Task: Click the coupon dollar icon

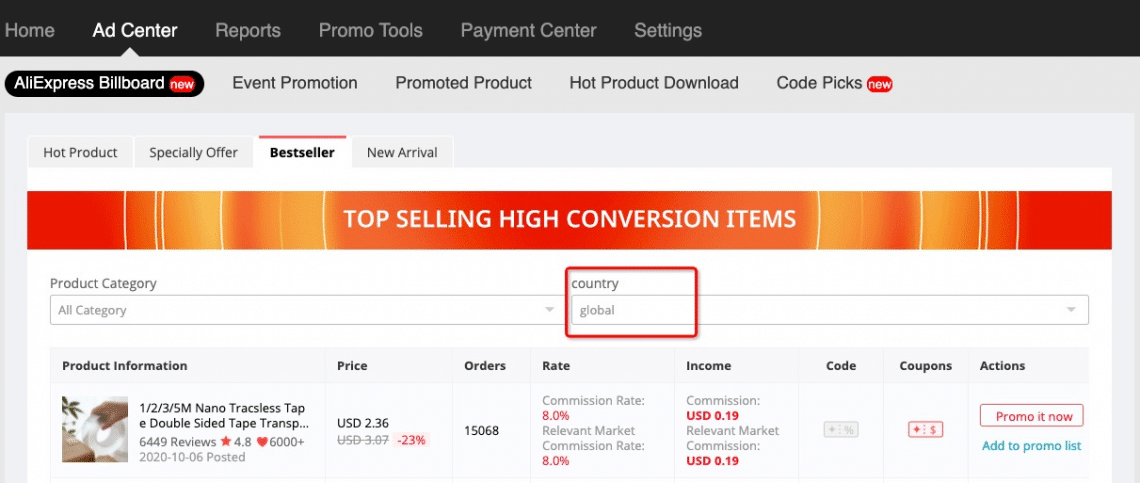Action: pos(925,430)
